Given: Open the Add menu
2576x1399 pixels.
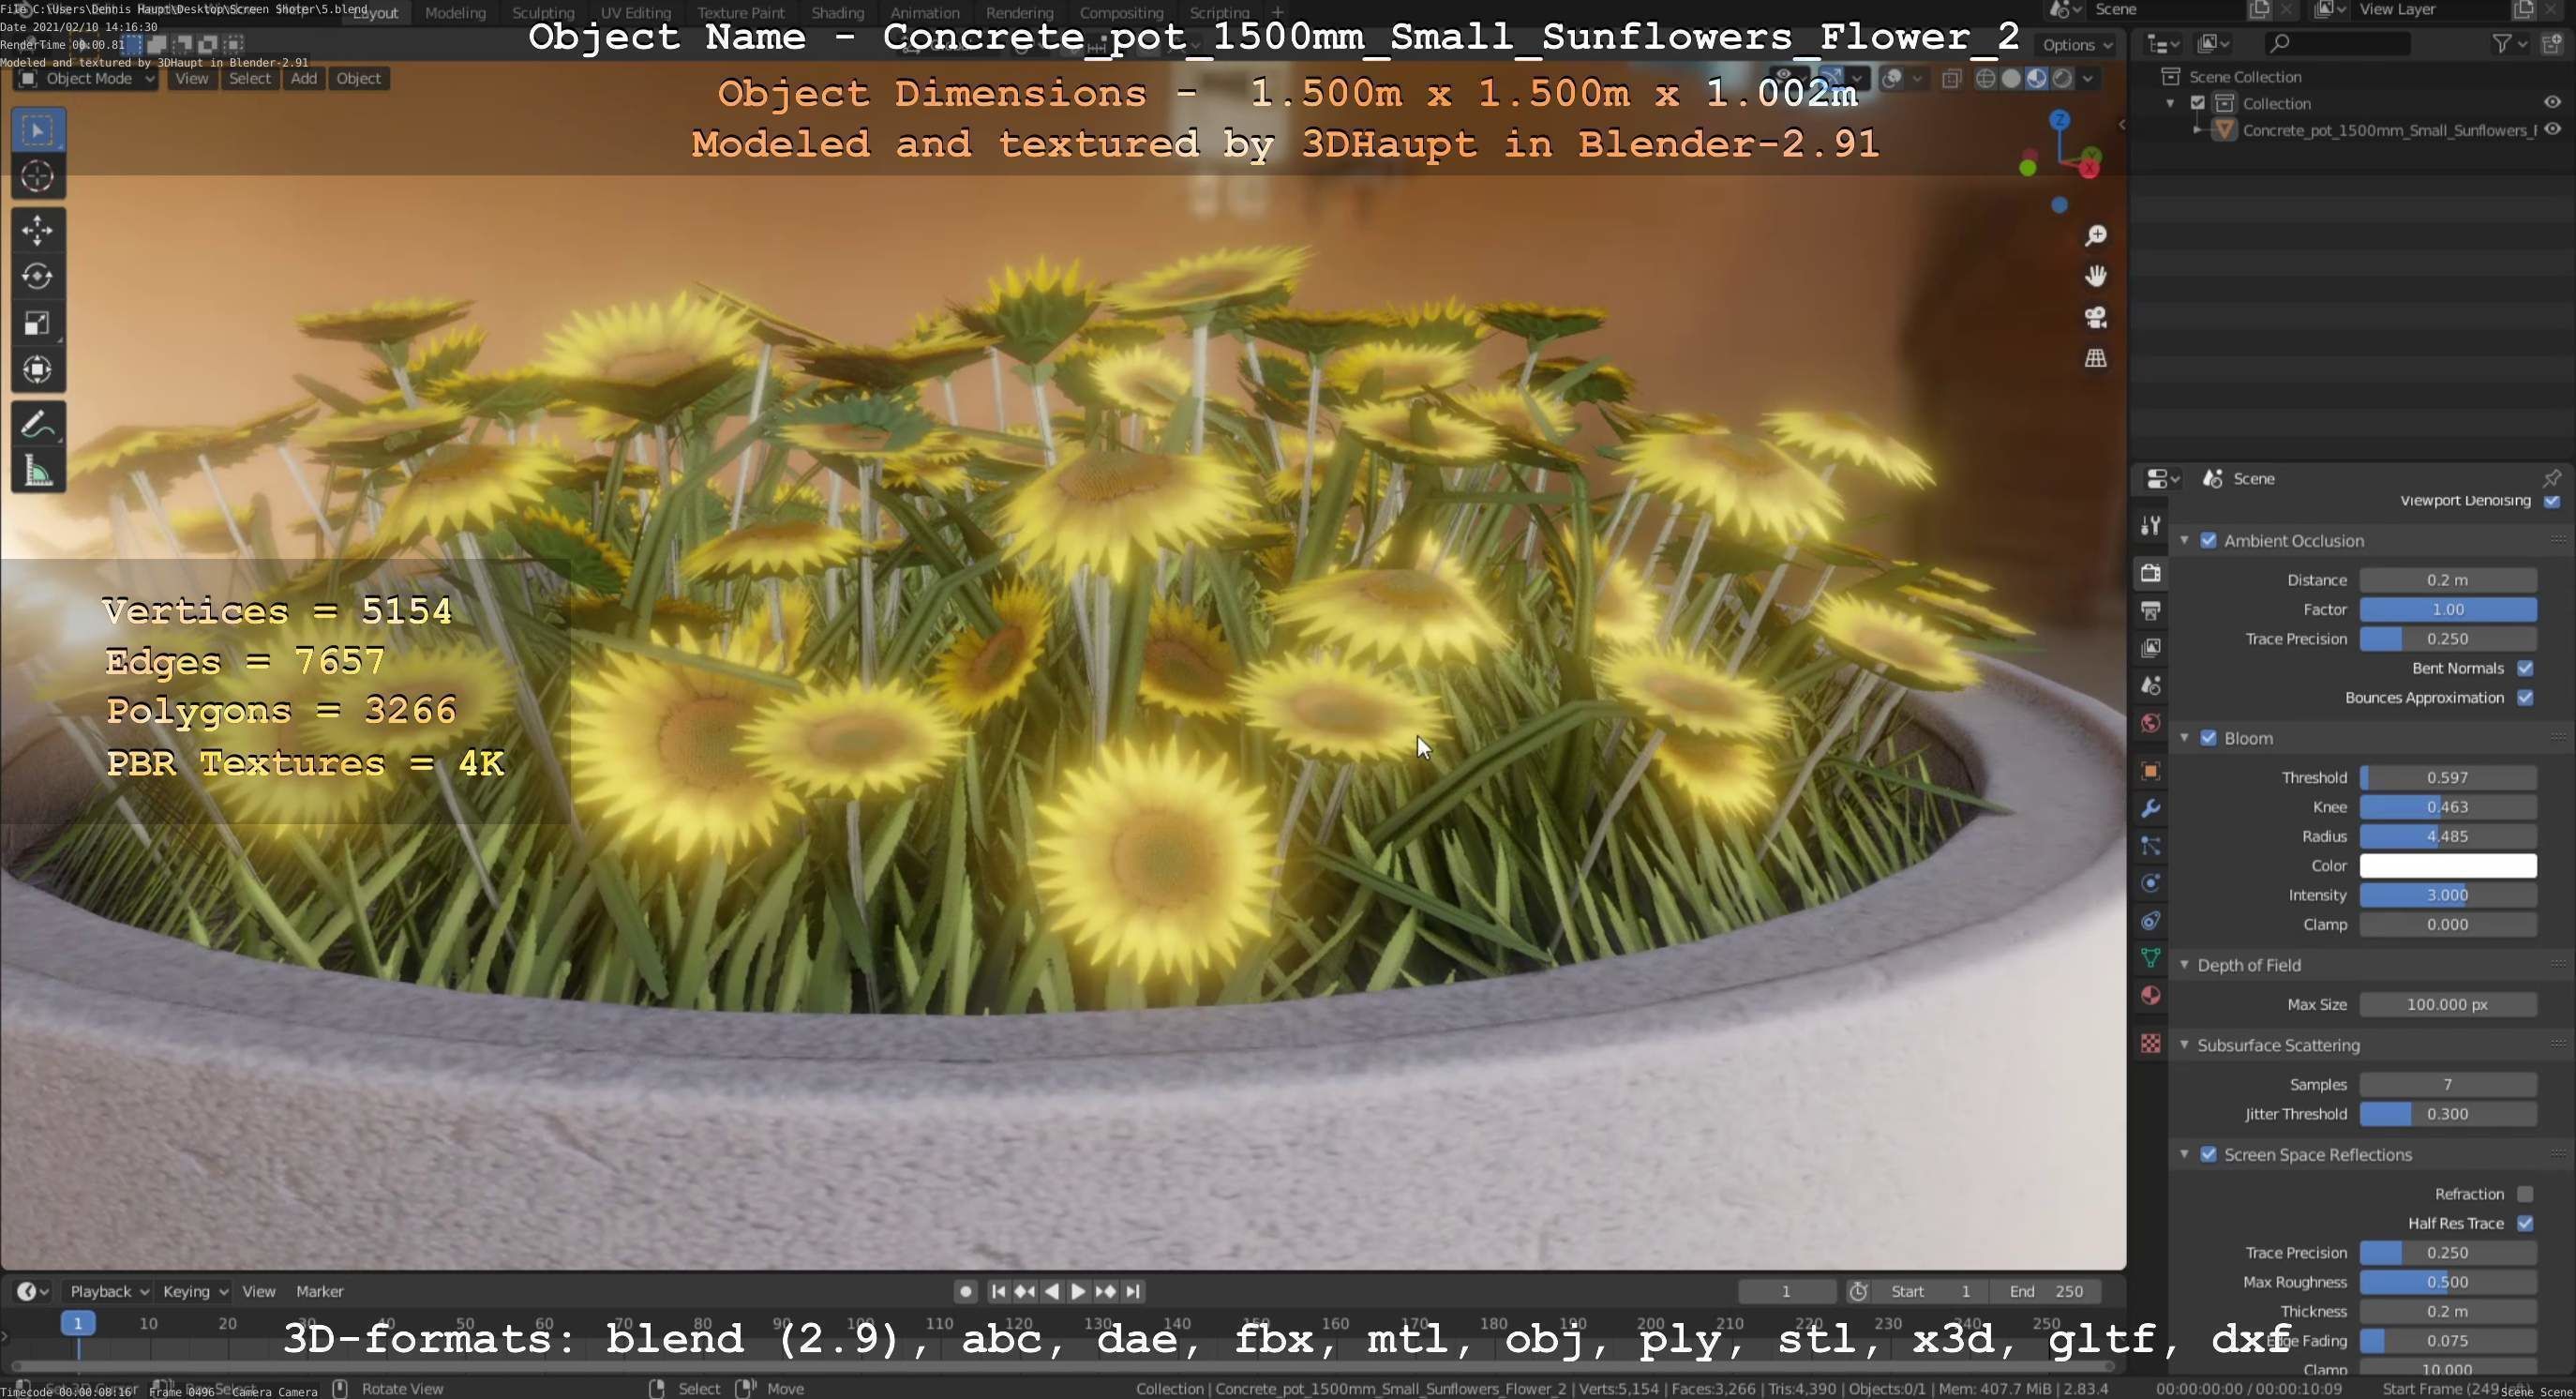Looking at the screenshot, I should 304,79.
